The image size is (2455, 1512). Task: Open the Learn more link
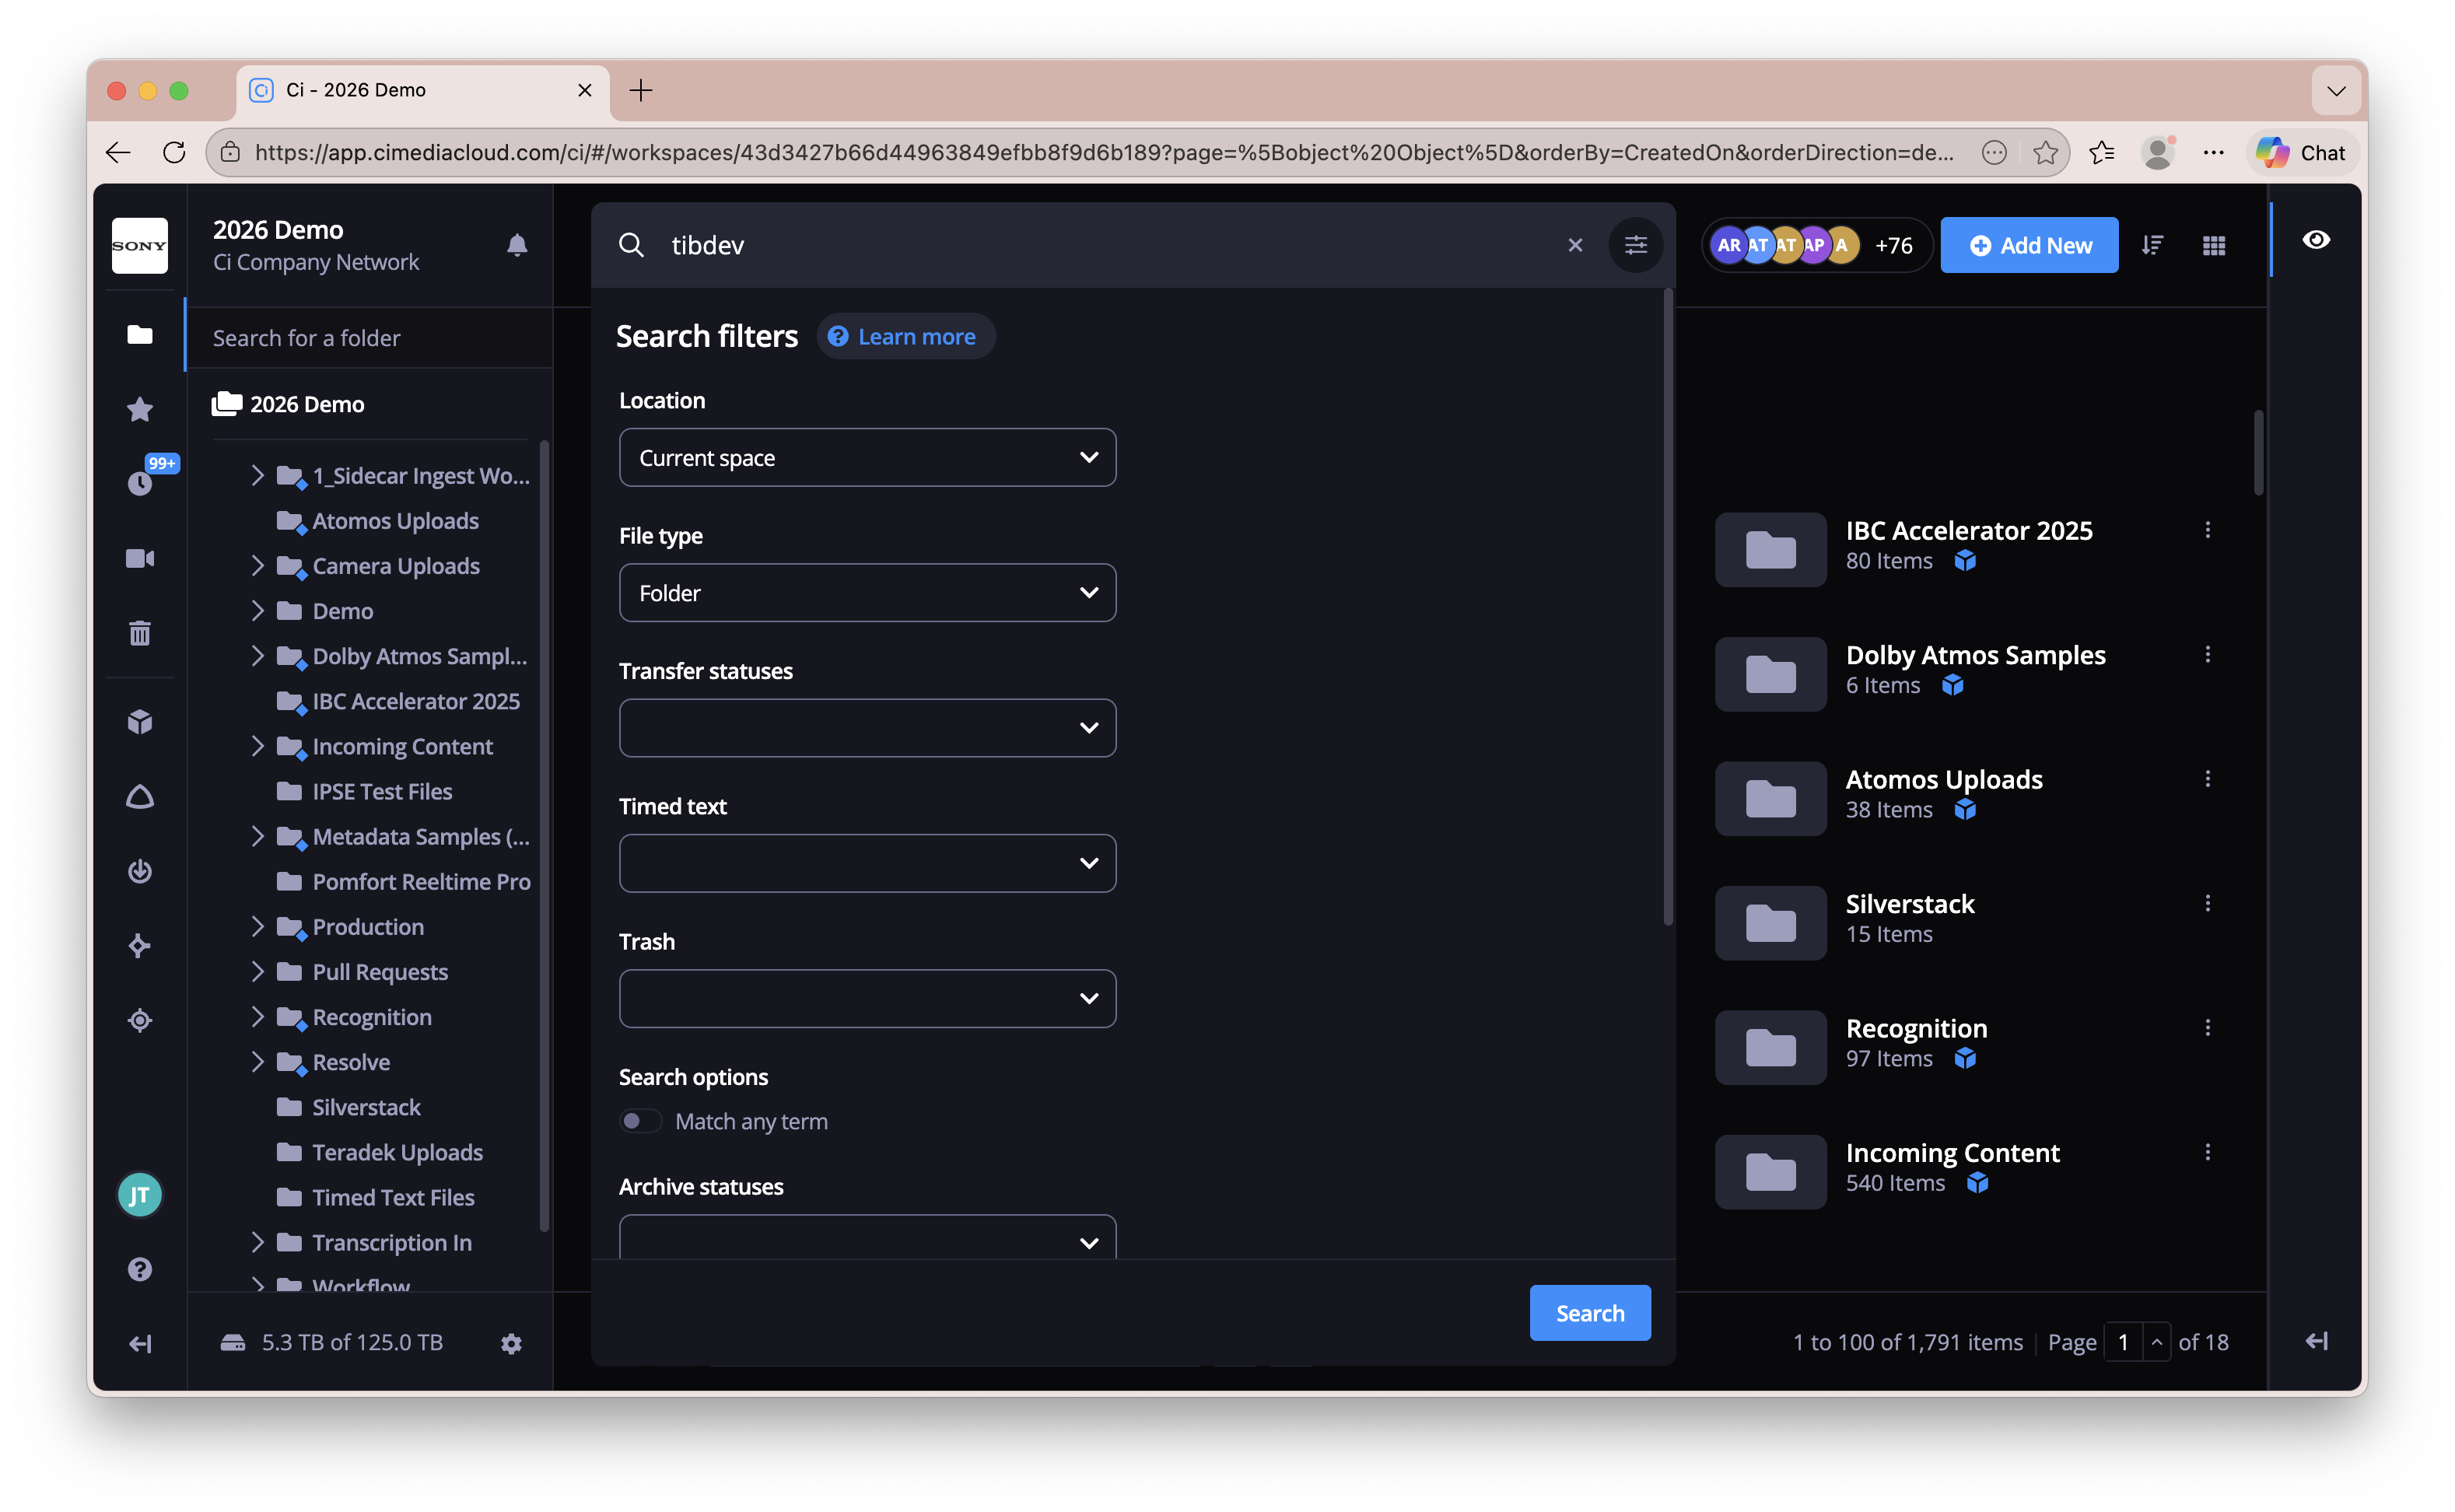tap(905, 336)
